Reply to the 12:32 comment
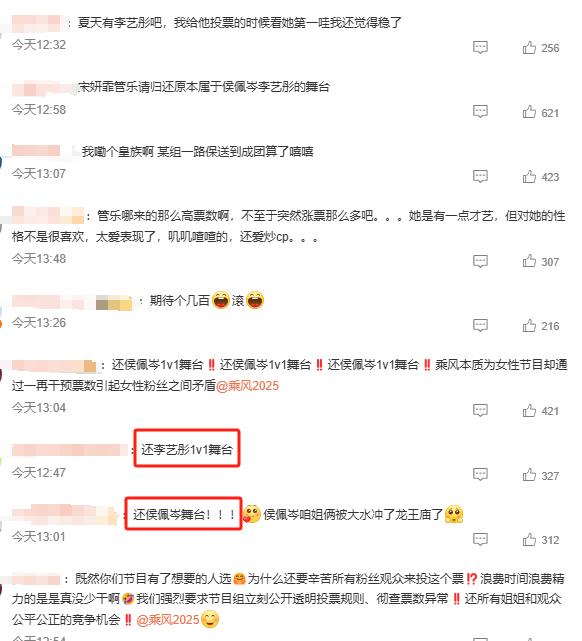Image resolution: width=582 pixels, height=641 pixels. tap(480, 47)
